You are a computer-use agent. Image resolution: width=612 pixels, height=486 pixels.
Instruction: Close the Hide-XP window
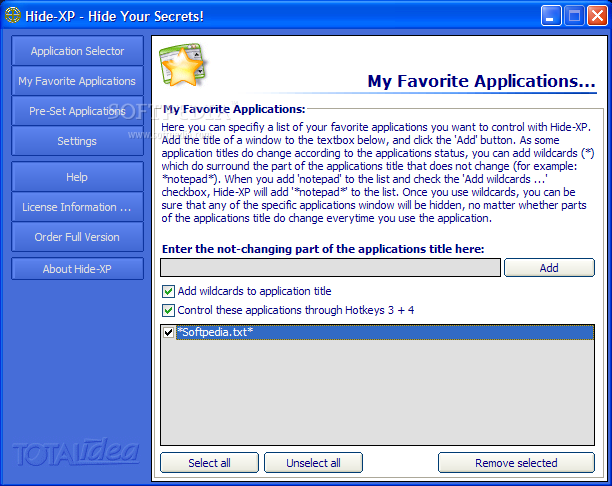point(597,16)
